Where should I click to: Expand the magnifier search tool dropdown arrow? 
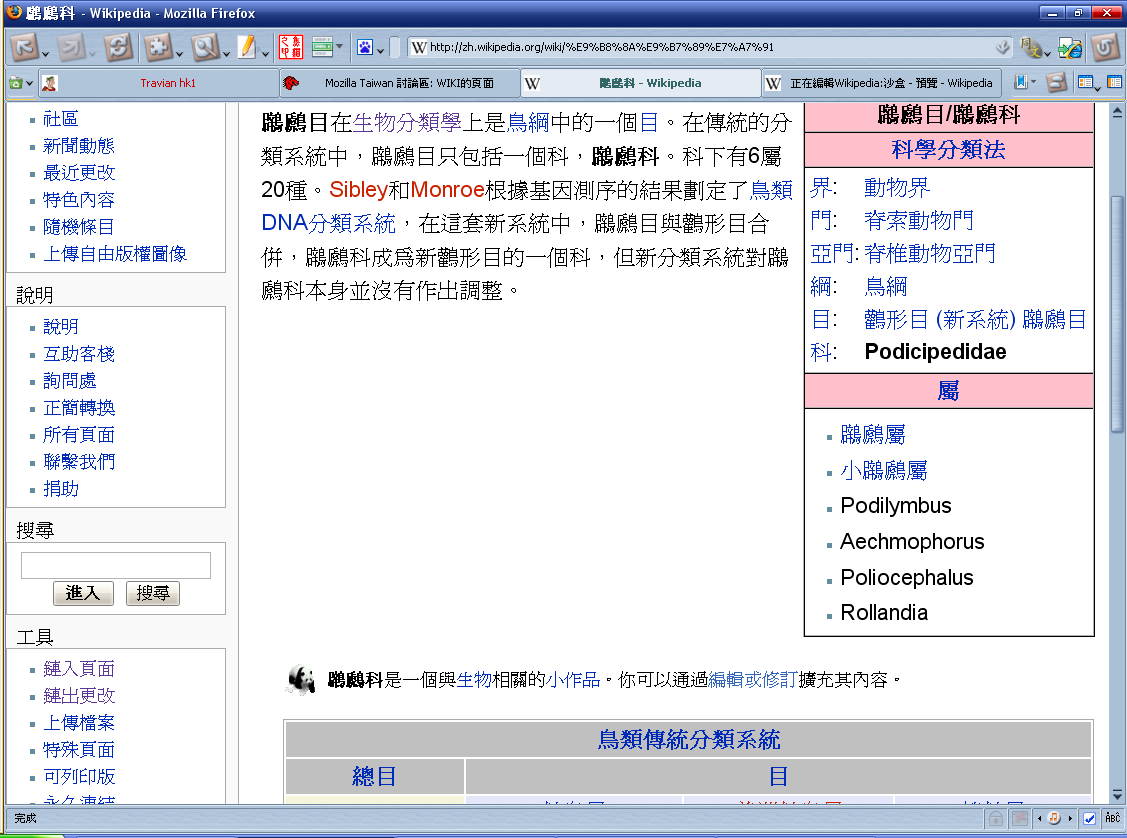(x=224, y=51)
